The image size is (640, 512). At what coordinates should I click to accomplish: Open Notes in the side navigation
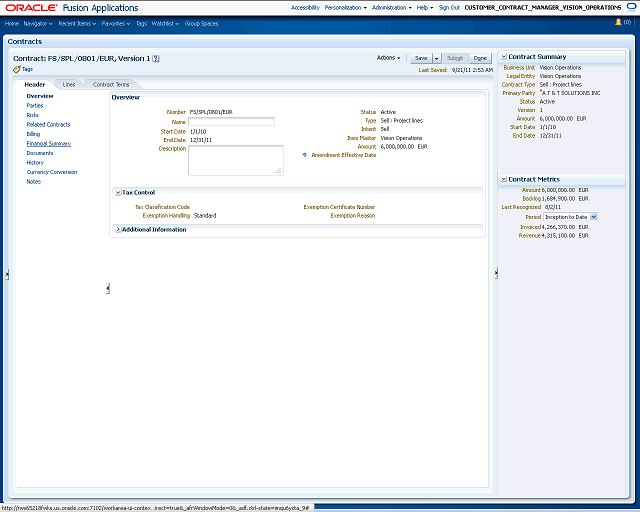[33, 182]
